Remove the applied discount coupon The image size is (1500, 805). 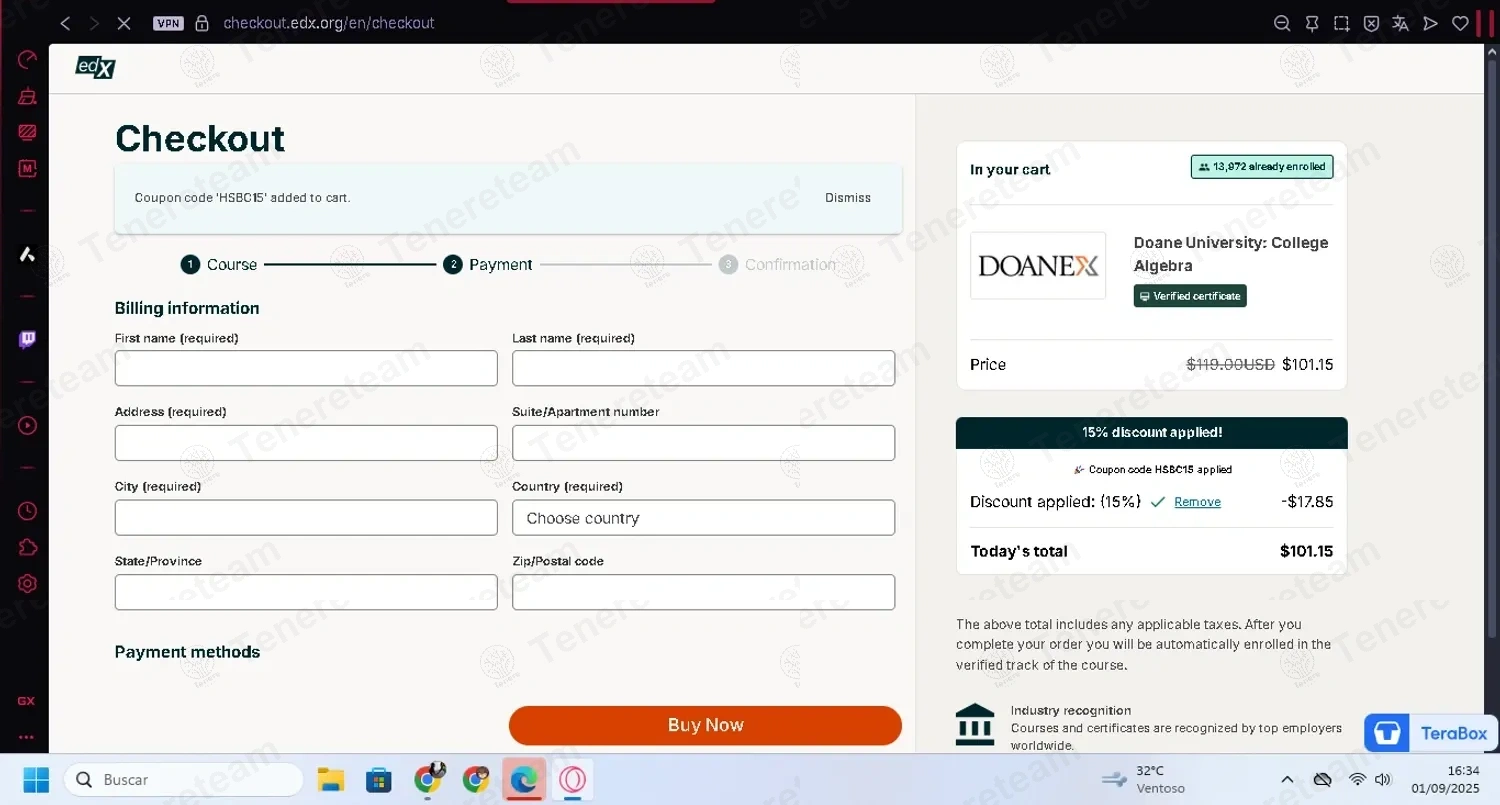[1197, 502]
